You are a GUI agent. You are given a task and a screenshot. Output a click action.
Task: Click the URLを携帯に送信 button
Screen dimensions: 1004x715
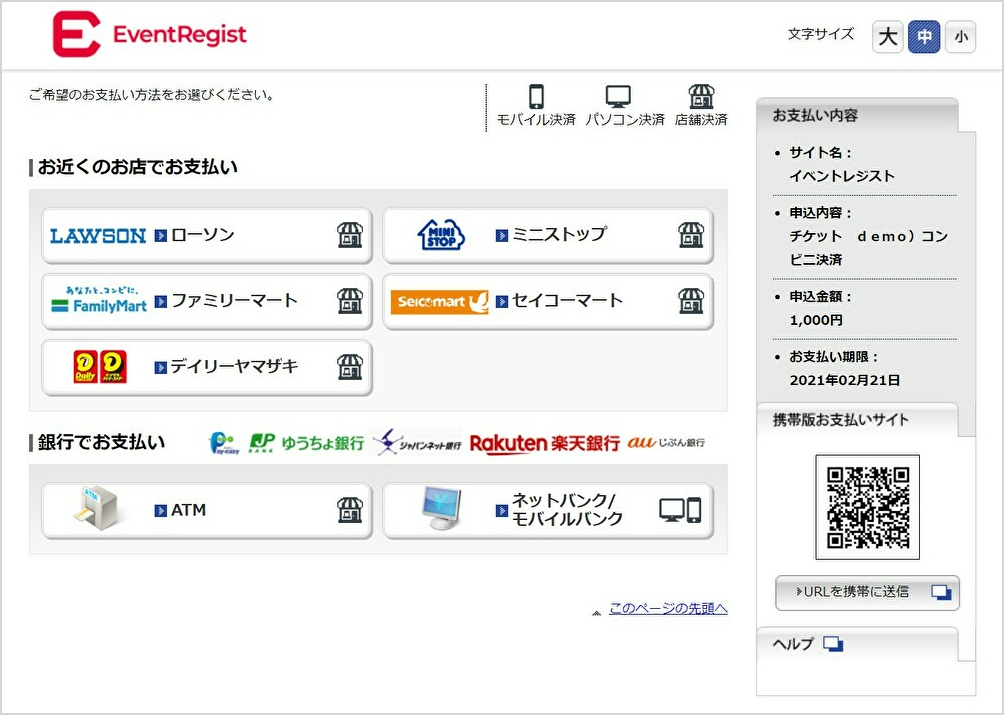point(867,593)
